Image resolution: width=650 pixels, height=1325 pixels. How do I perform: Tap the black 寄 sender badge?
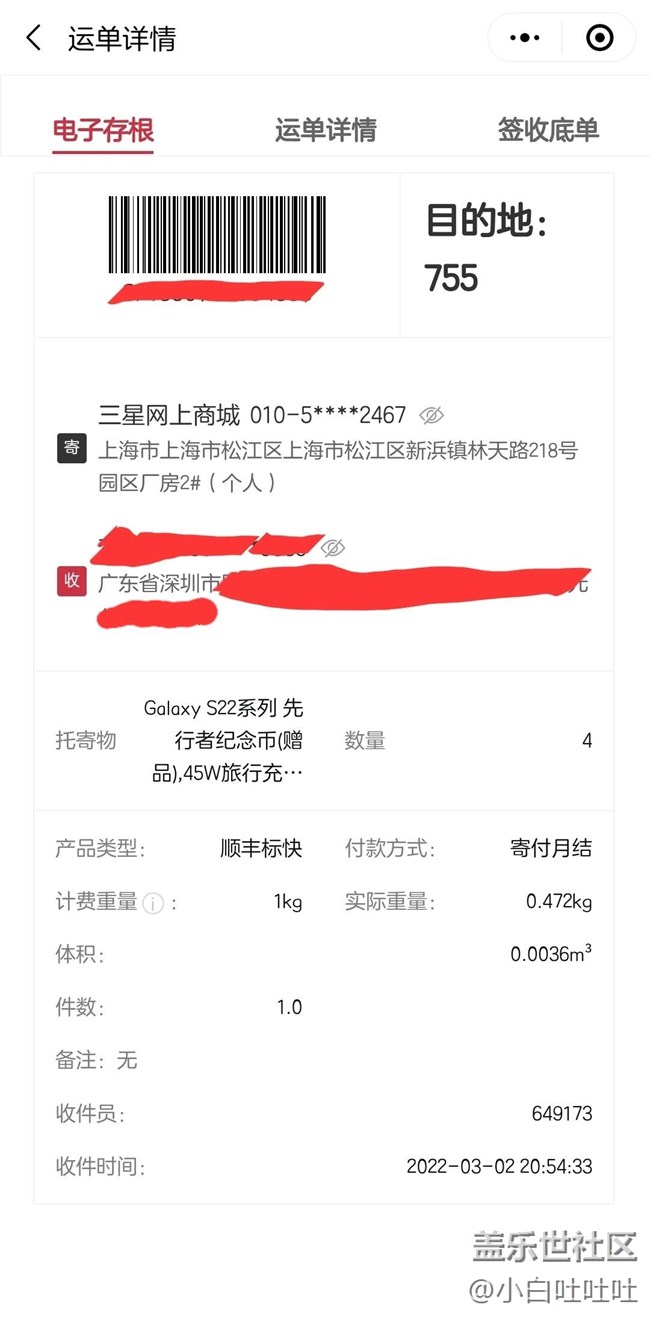click(x=72, y=448)
